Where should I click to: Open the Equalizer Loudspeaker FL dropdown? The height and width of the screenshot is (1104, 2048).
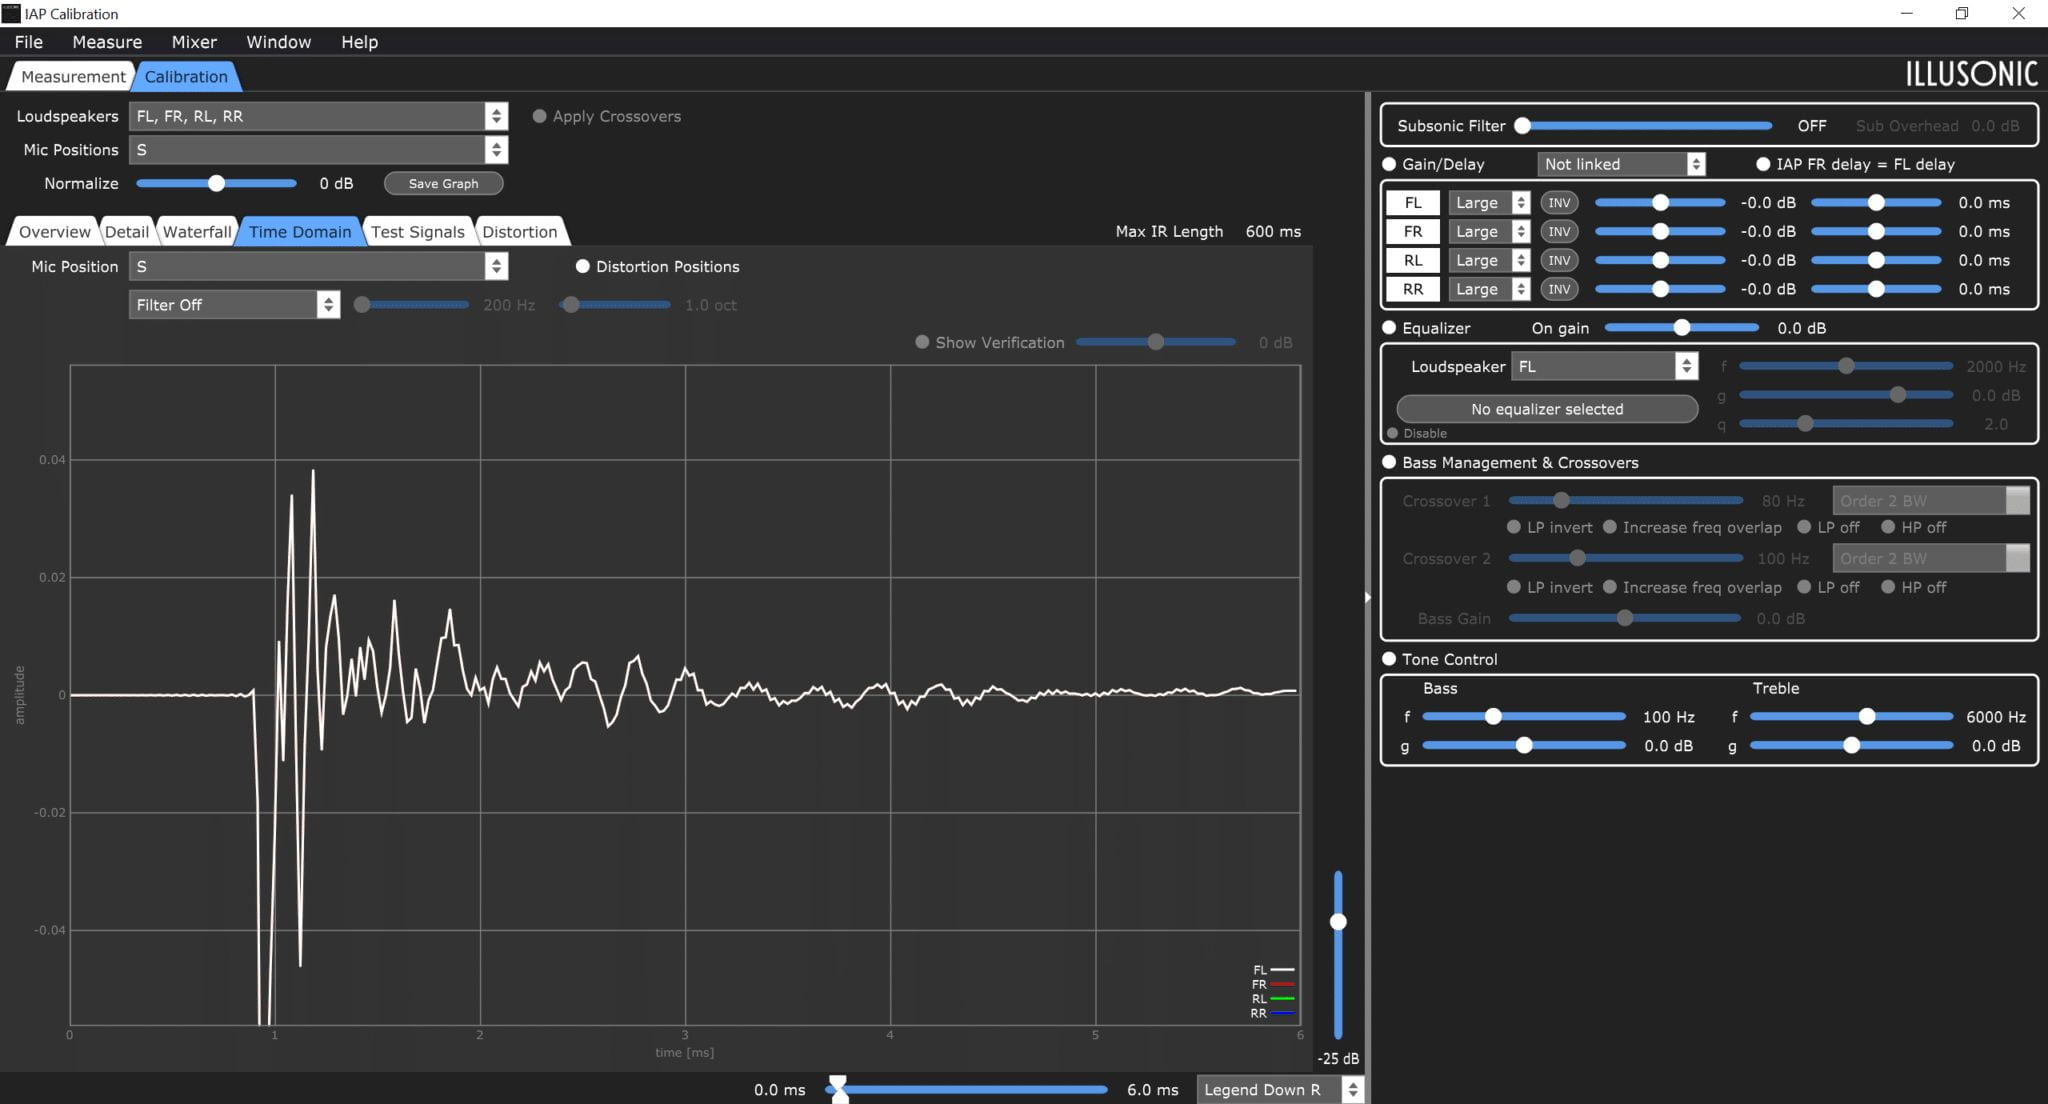1604,367
